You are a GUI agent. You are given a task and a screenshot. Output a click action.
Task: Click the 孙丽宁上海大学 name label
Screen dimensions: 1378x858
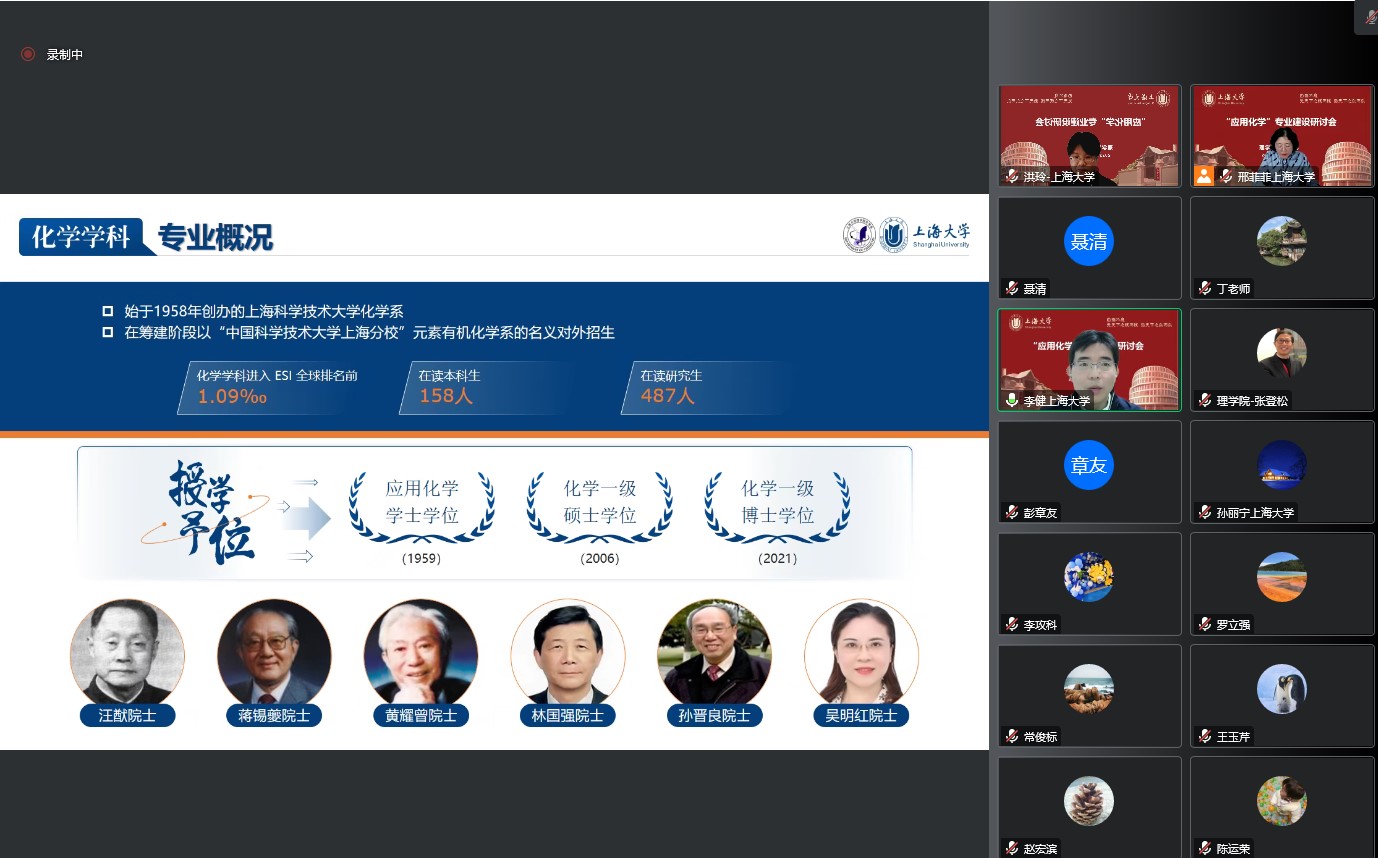coord(1255,513)
